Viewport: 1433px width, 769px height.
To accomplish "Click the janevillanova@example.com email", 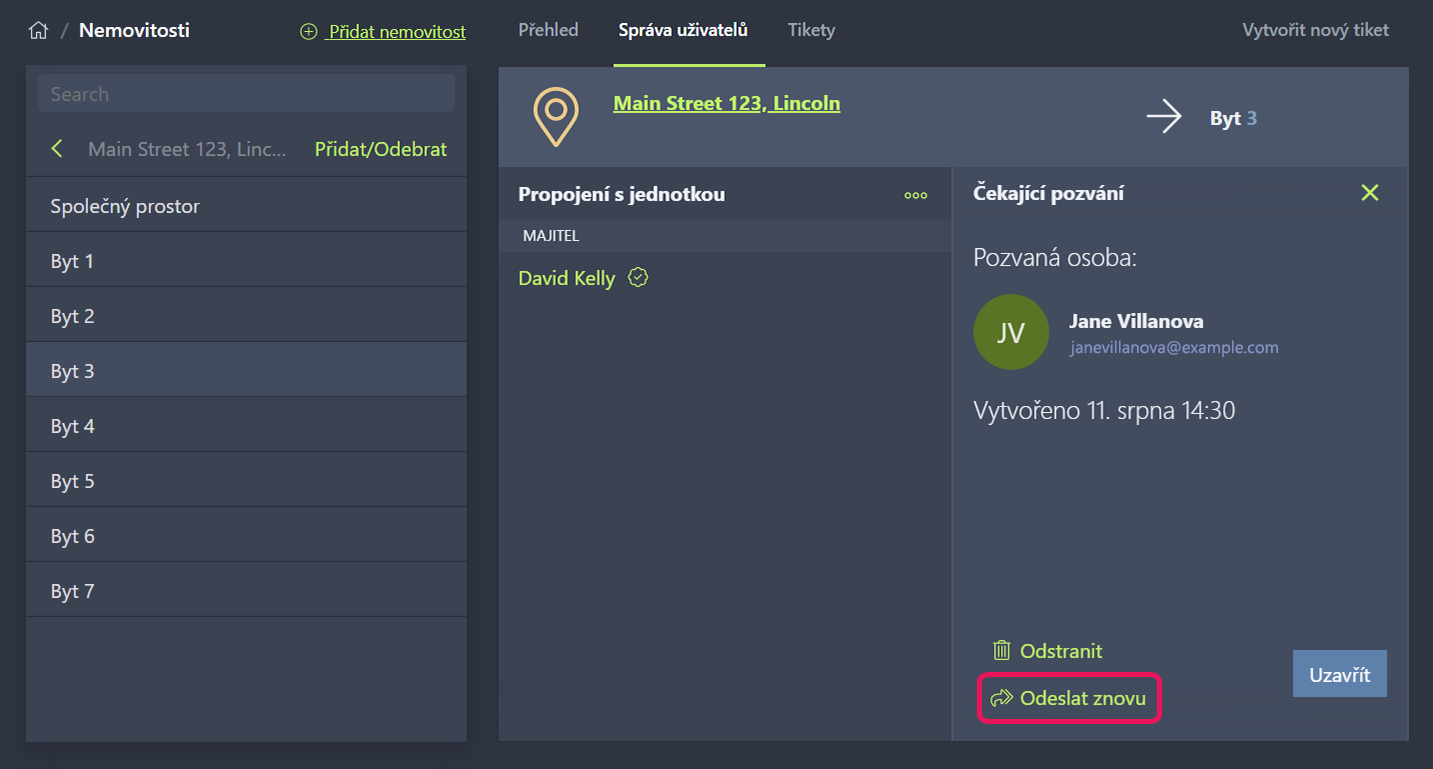I will (1174, 348).
